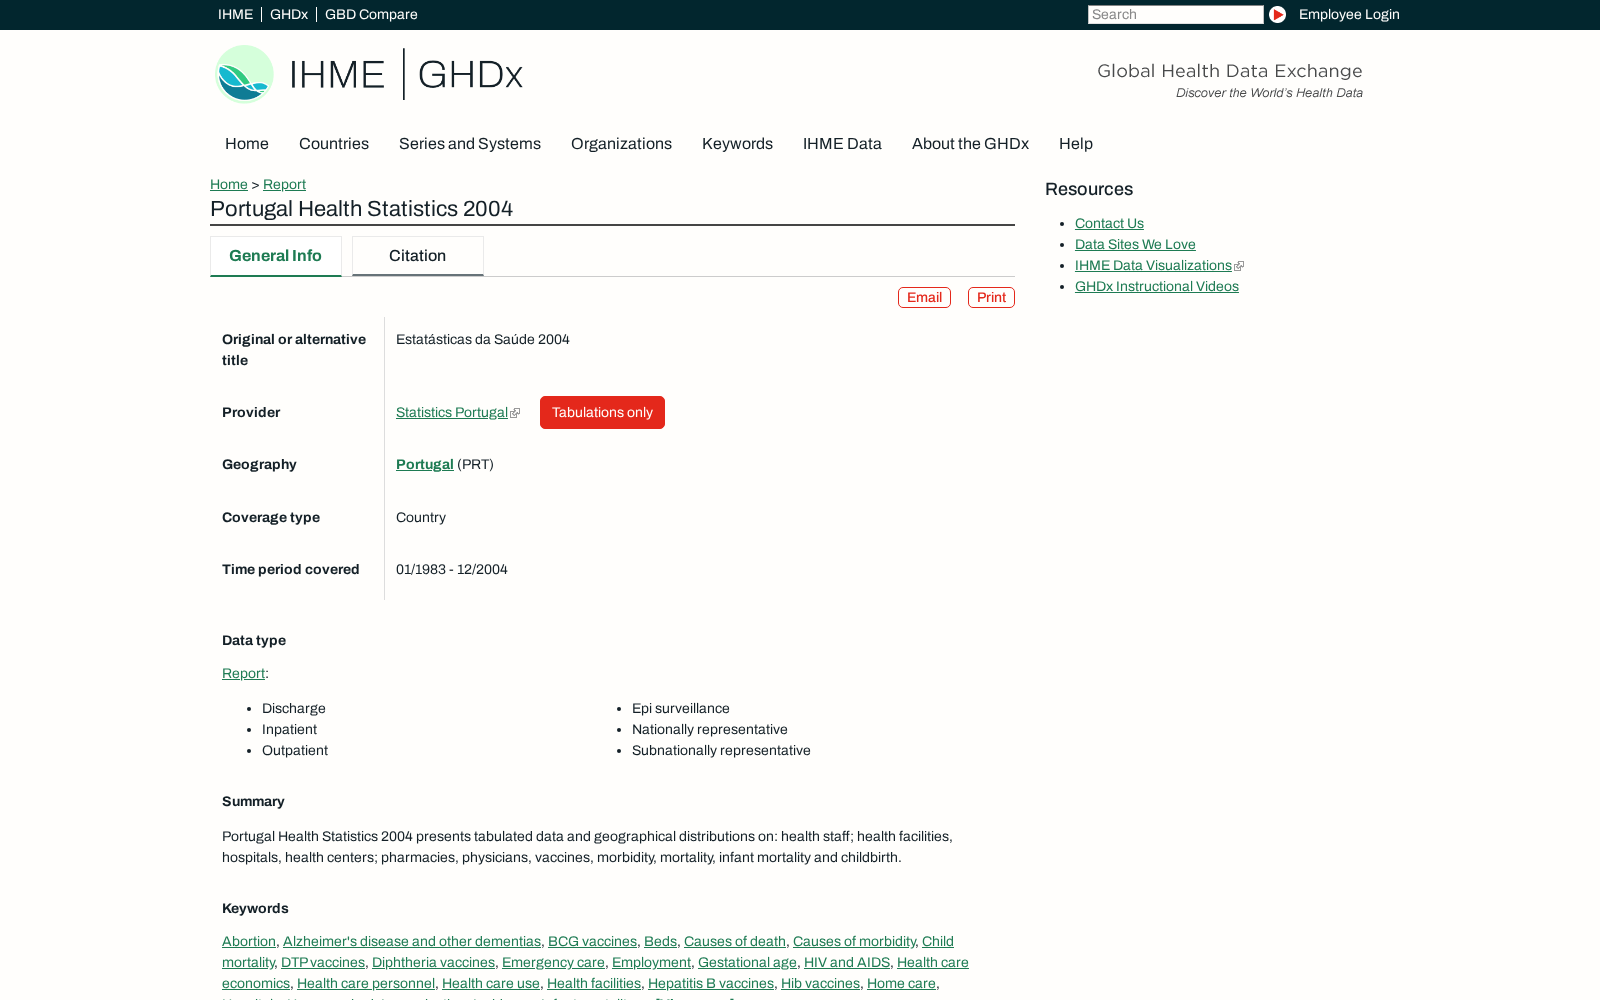Click the Tabulations only red badge
This screenshot has height=1000, width=1600.
pyautogui.click(x=602, y=413)
